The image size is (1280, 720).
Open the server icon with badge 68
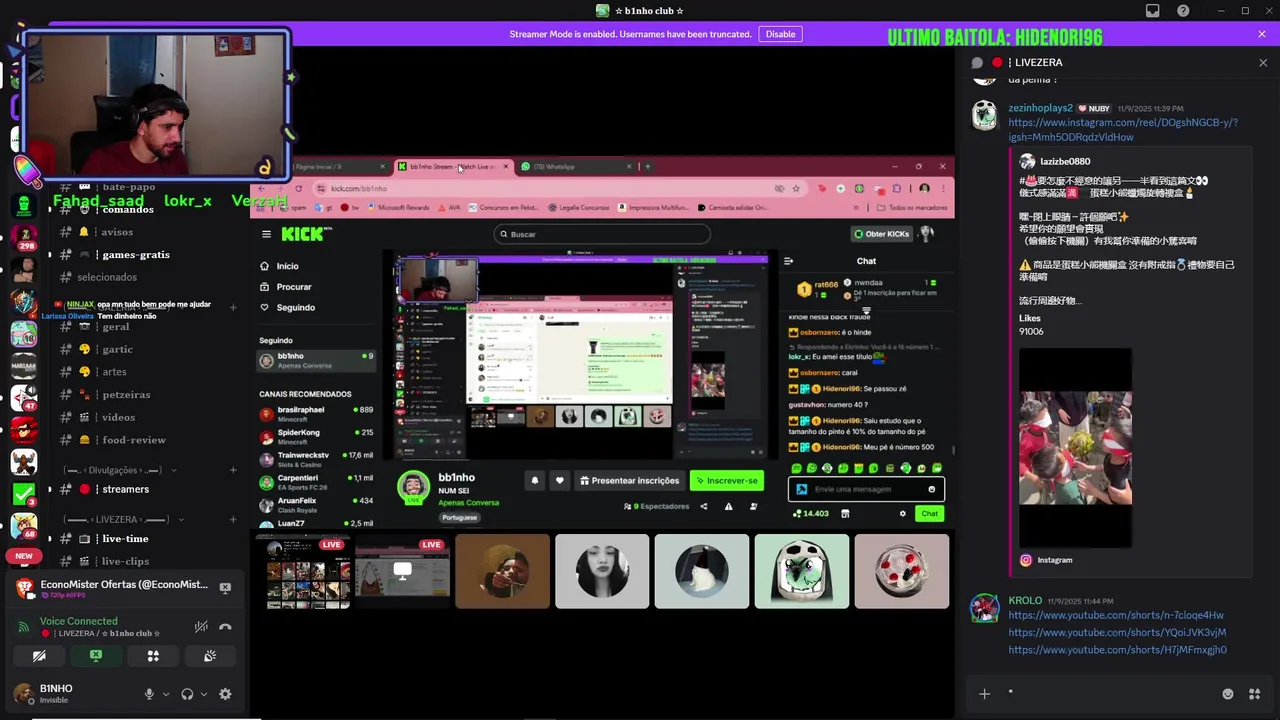click(x=24, y=527)
